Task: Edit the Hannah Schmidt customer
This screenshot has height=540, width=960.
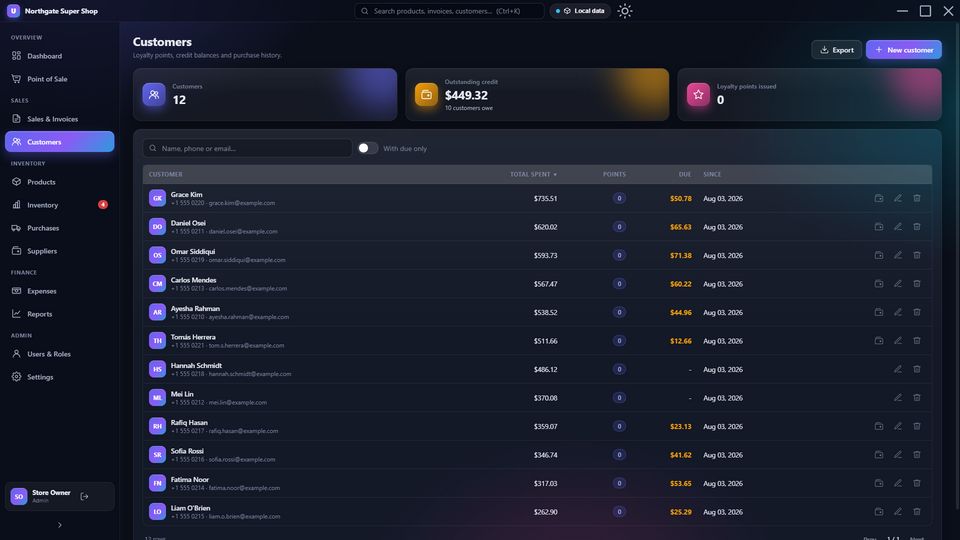Action: [898, 369]
